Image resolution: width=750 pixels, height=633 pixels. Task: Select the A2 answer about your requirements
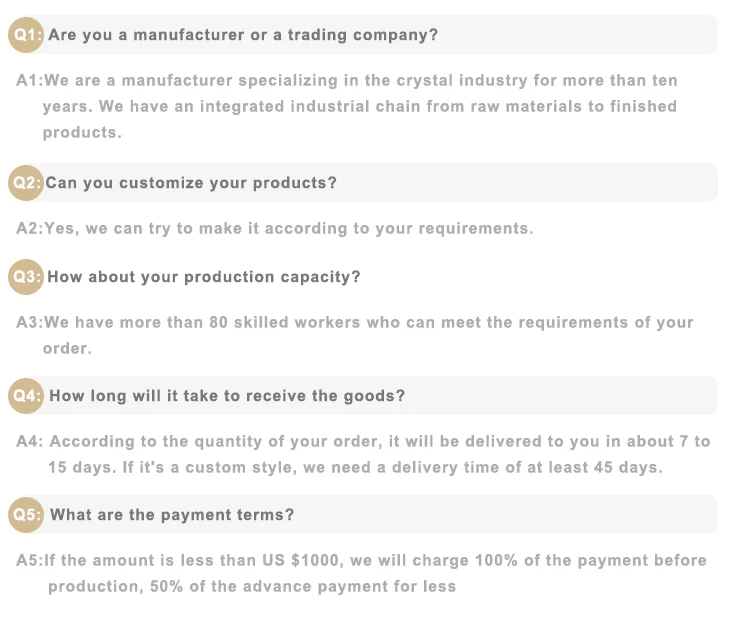coord(275,229)
